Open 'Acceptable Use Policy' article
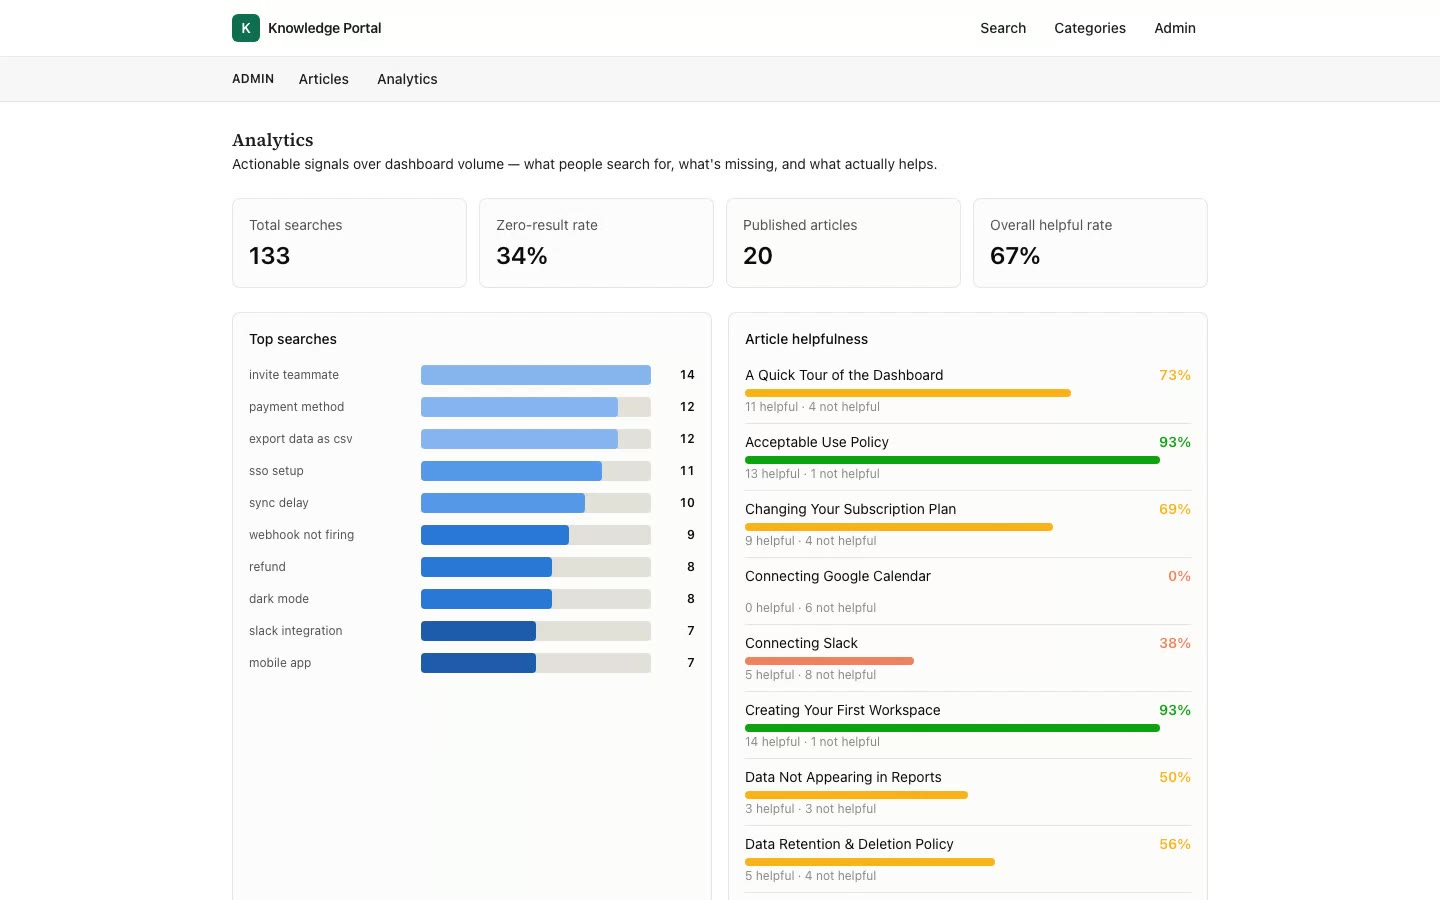Image resolution: width=1440 pixels, height=900 pixels. point(817,442)
